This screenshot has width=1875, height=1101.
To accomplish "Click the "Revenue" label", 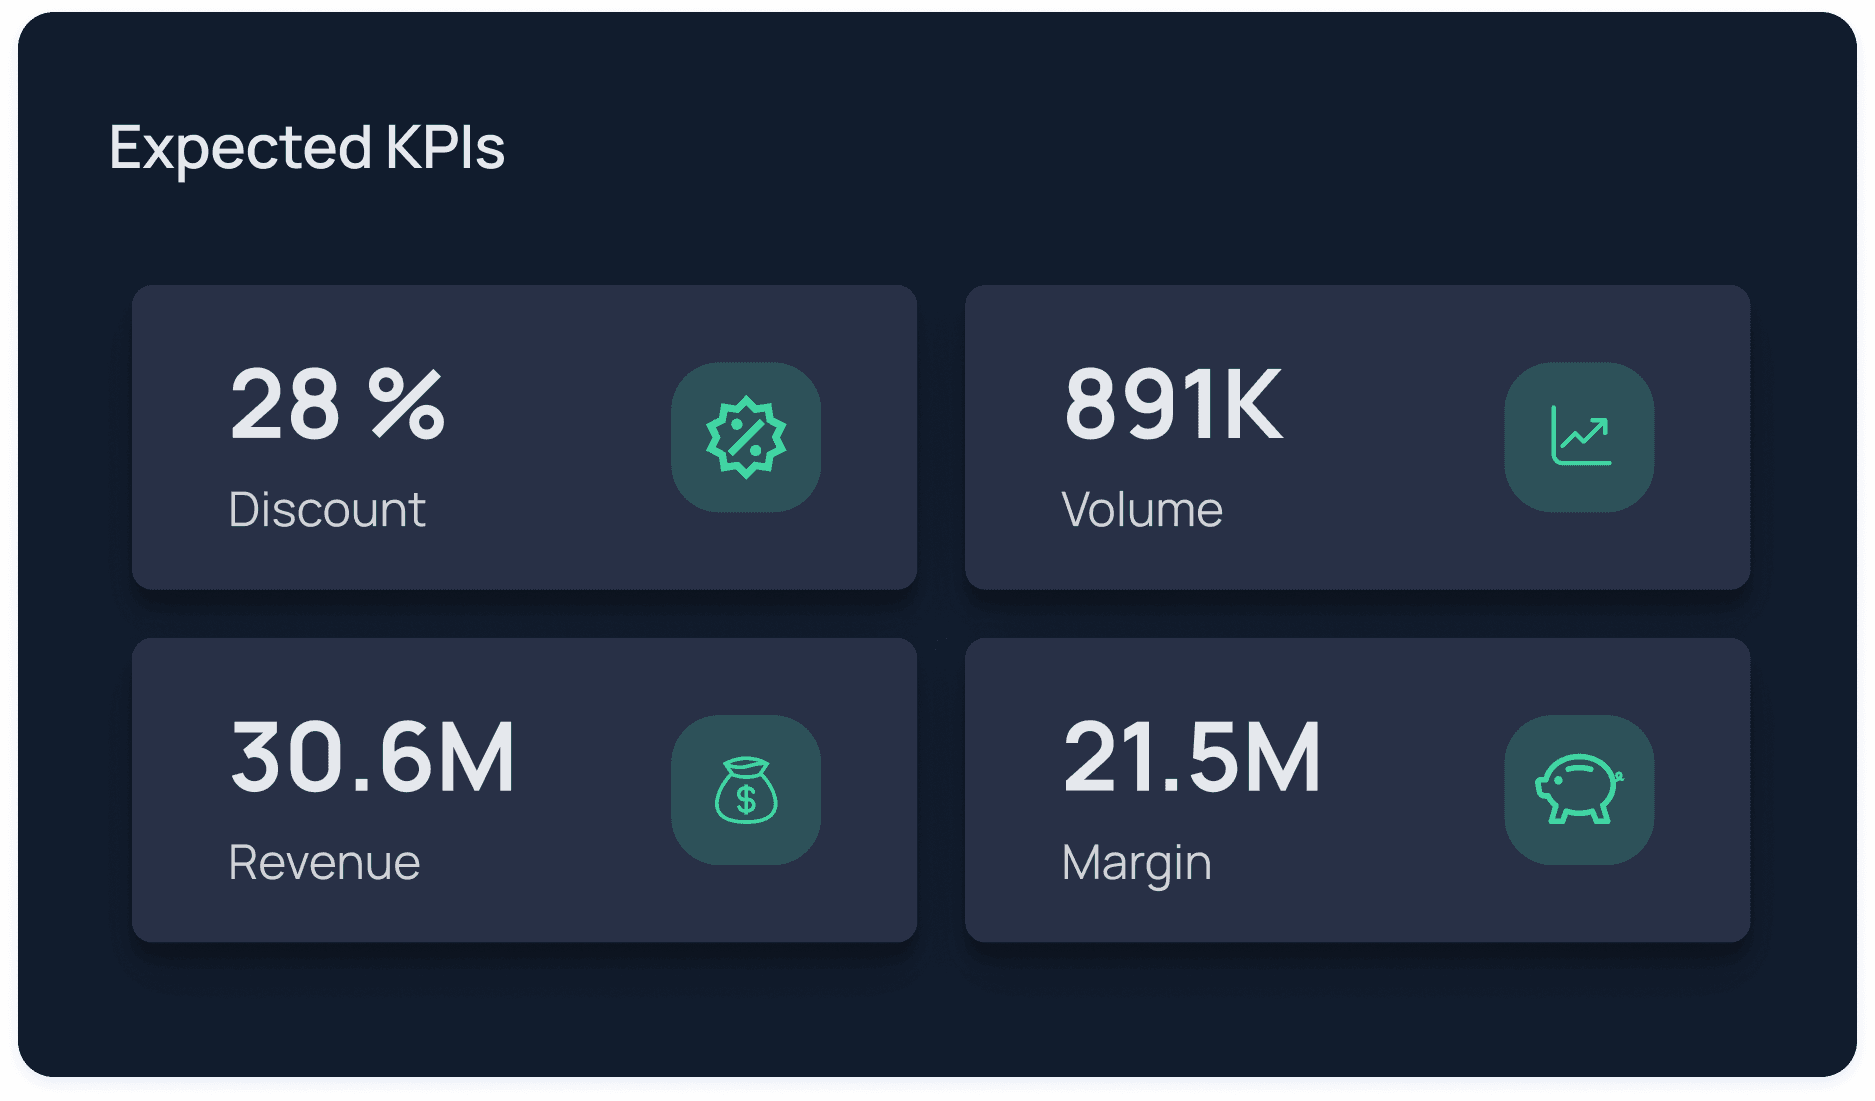I will [x=324, y=862].
